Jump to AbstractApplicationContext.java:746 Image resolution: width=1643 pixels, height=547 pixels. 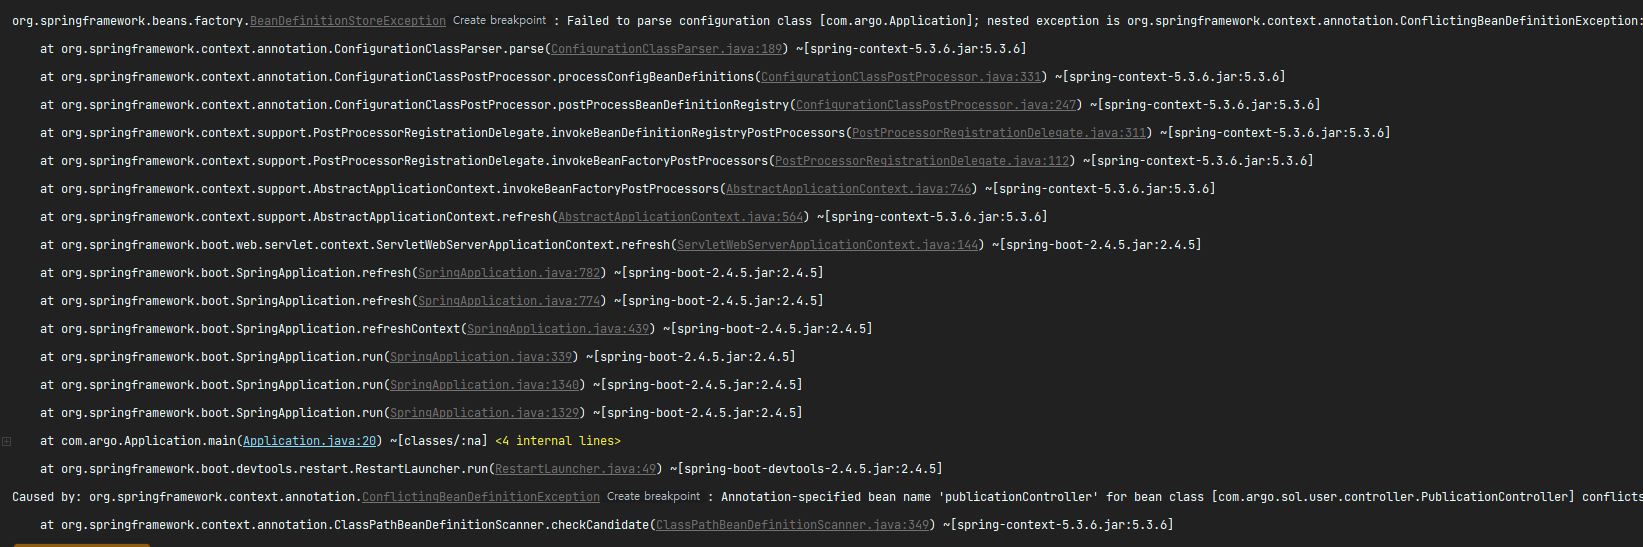pos(848,189)
